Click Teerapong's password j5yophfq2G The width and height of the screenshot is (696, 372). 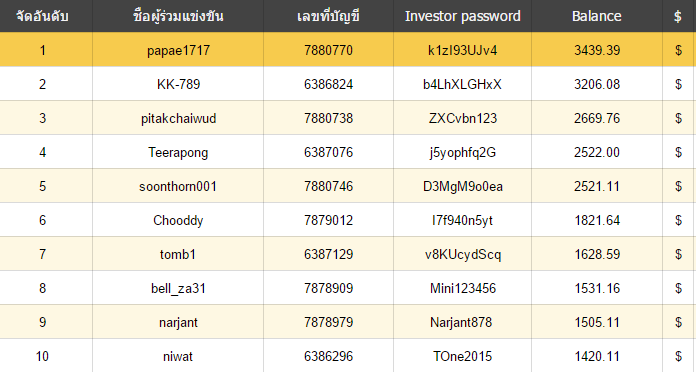(x=463, y=153)
